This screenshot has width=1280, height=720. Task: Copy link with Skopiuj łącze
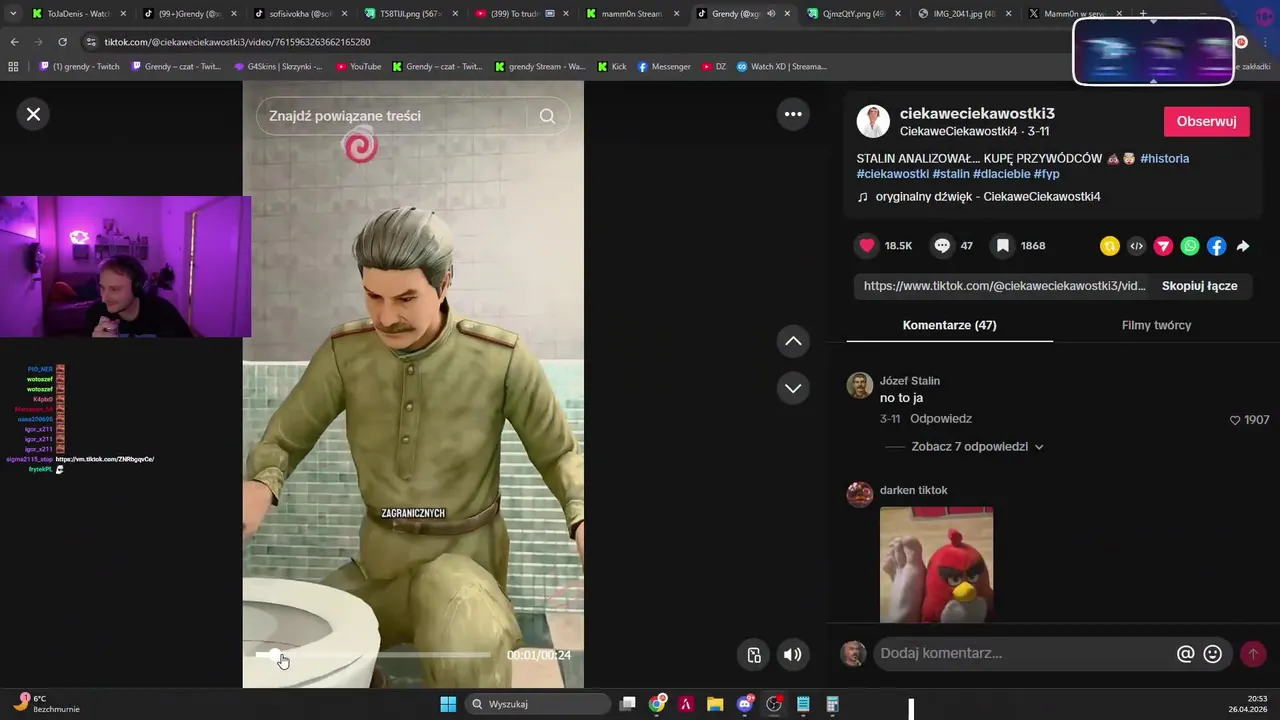coord(1199,286)
